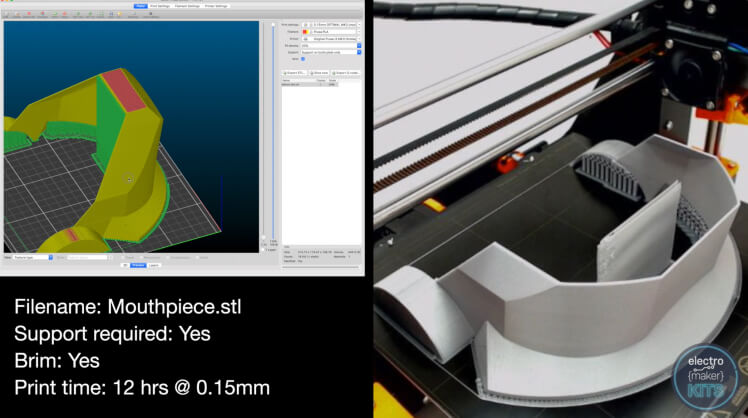The height and width of the screenshot is (418, 748).
Task: Toggle the Retractions checkbox
Action: click(142, 258)
